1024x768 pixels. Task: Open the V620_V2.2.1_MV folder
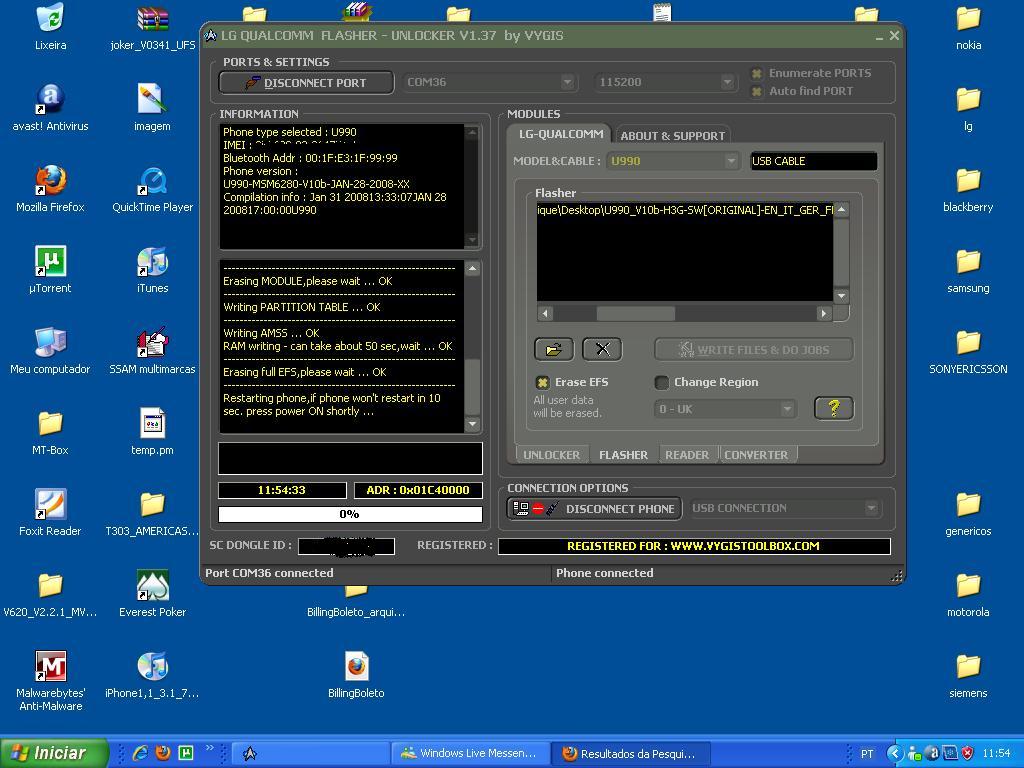pyautogui.click(x=50, y=584)
